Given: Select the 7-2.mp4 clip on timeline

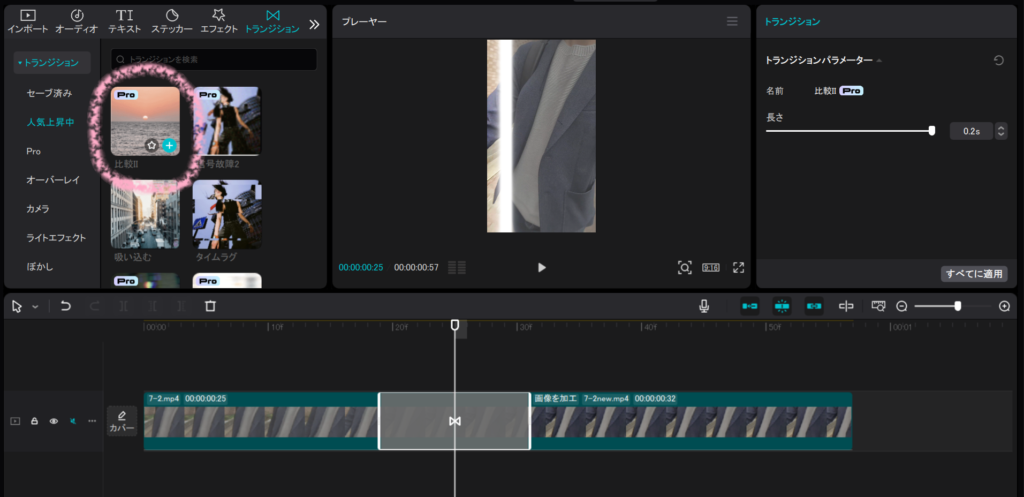Looking at the screenshot, I should (x=261, y=421).
